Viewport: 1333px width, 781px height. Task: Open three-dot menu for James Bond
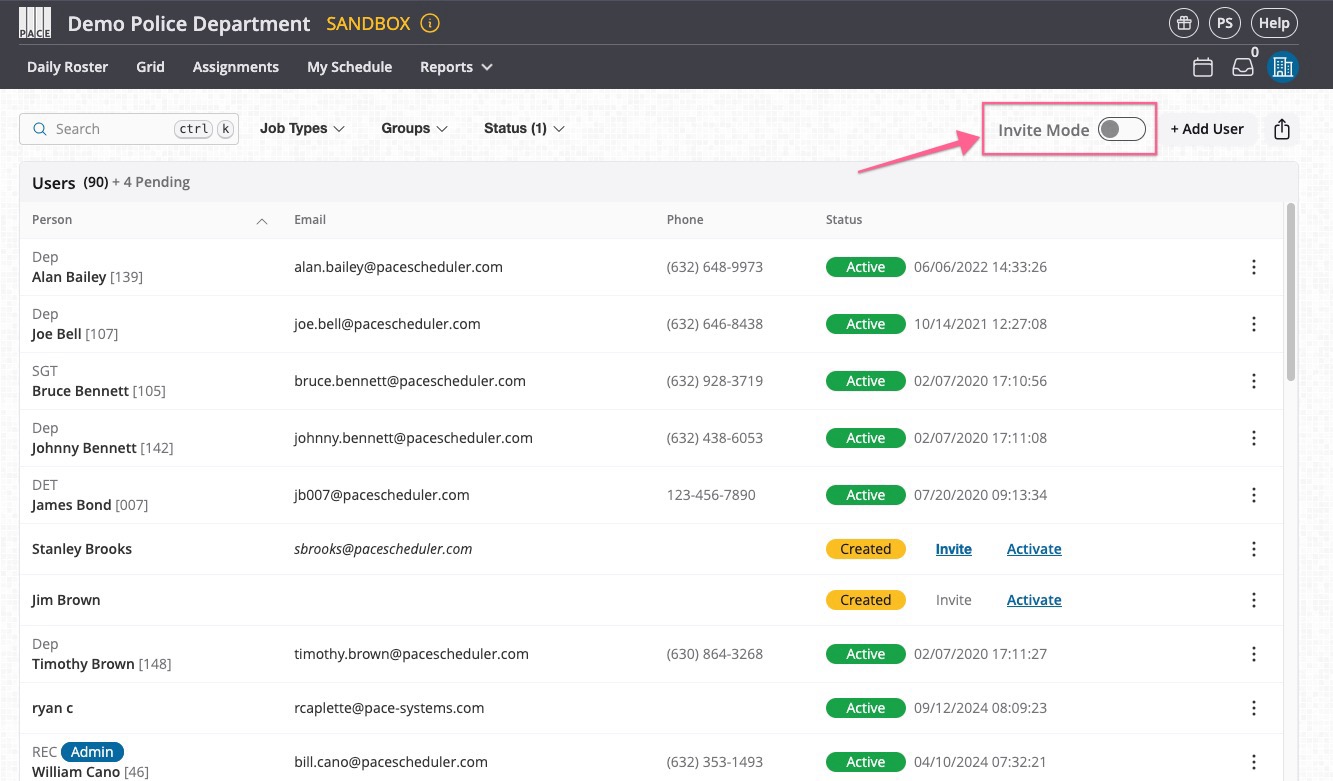click(1254, 495)
